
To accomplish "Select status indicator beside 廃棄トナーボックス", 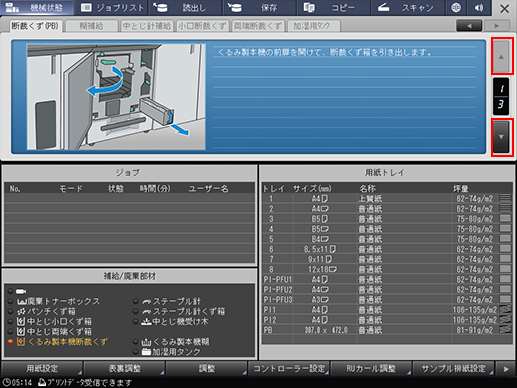I will [11, 302].
